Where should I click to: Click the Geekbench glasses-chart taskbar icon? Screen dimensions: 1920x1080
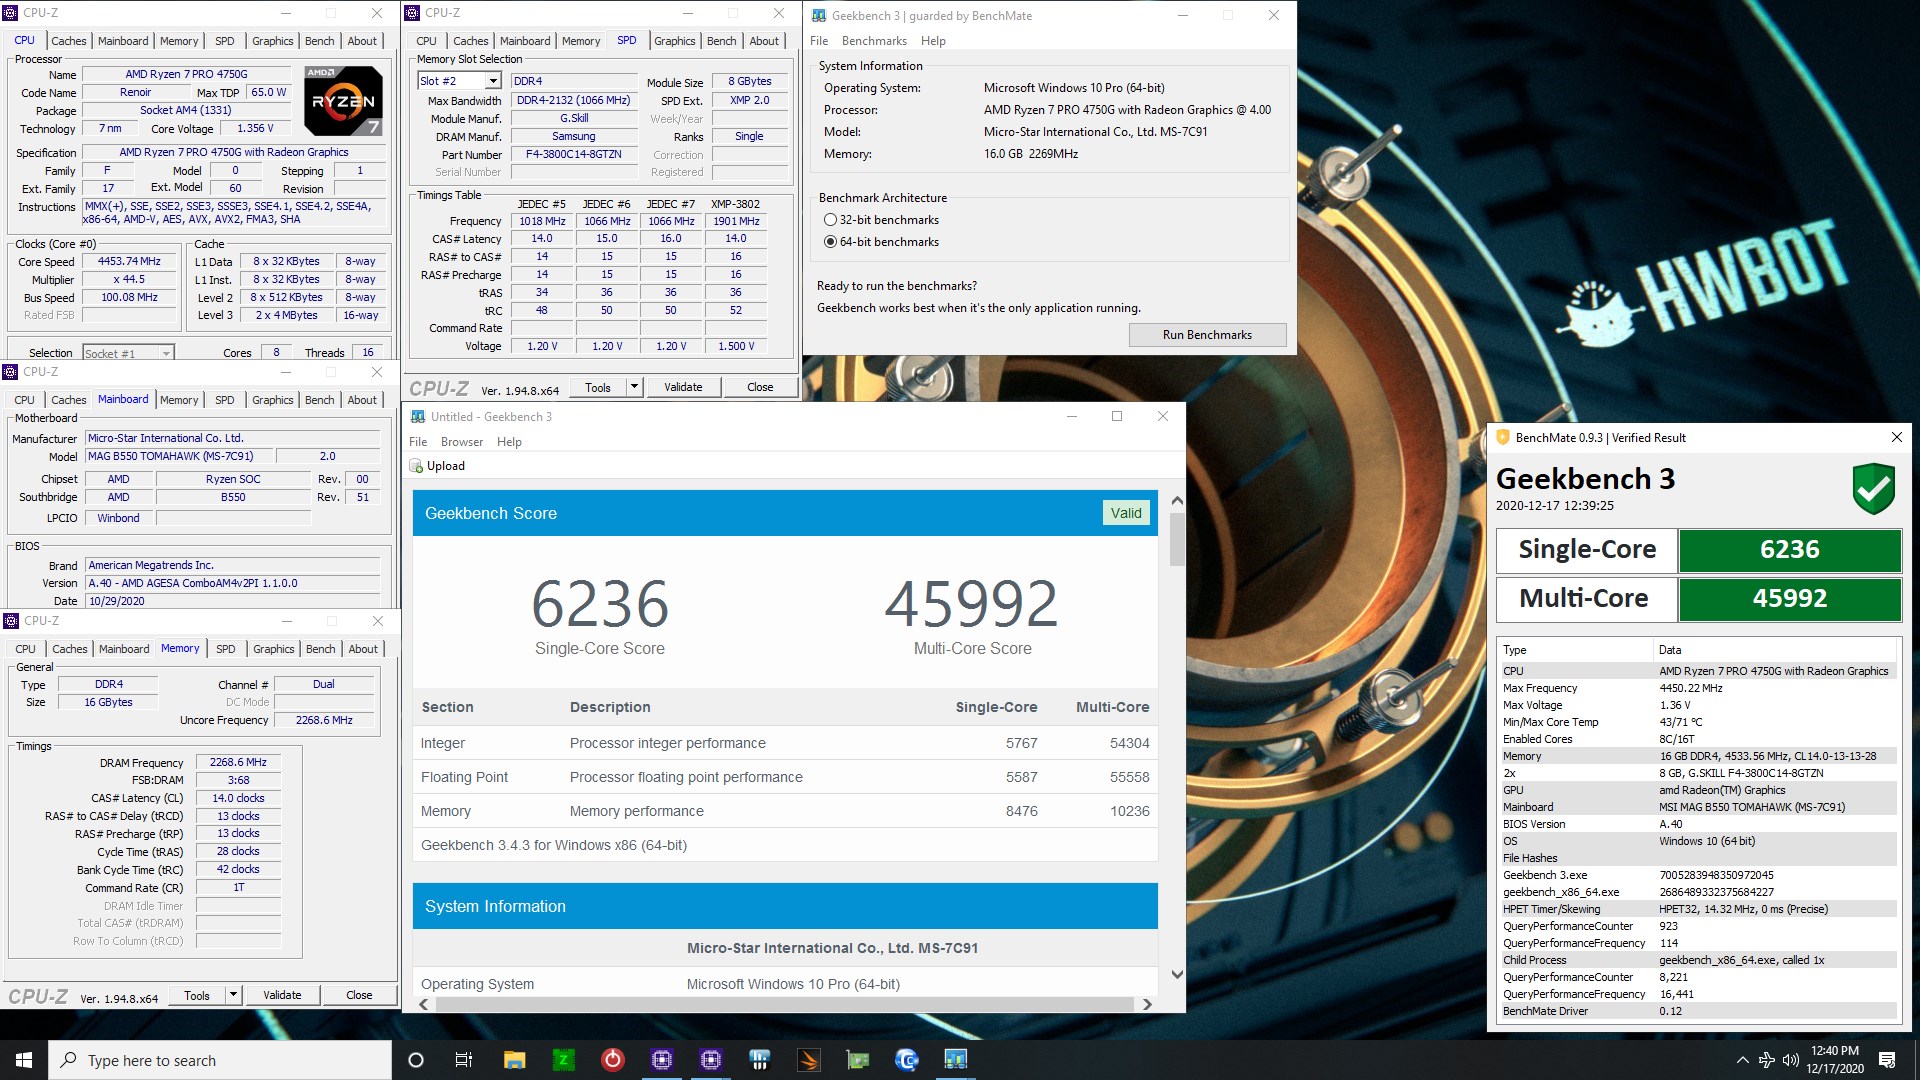[955, 1060]
